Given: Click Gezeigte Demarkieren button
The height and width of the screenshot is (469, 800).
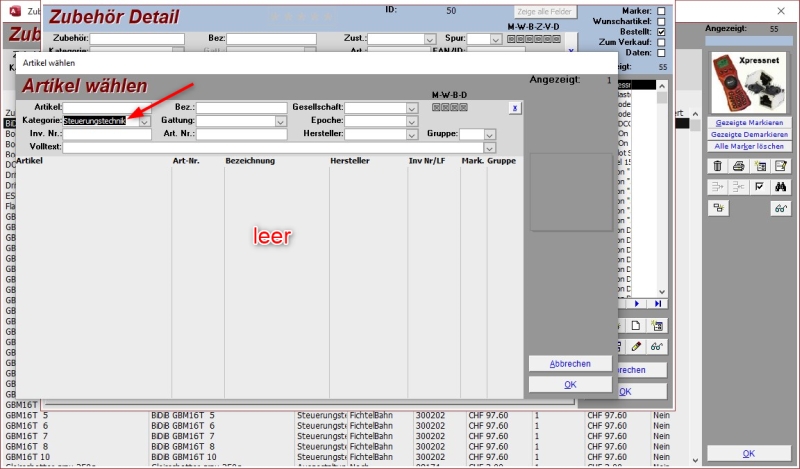Looking at the screenshot, I should point(749,135).
